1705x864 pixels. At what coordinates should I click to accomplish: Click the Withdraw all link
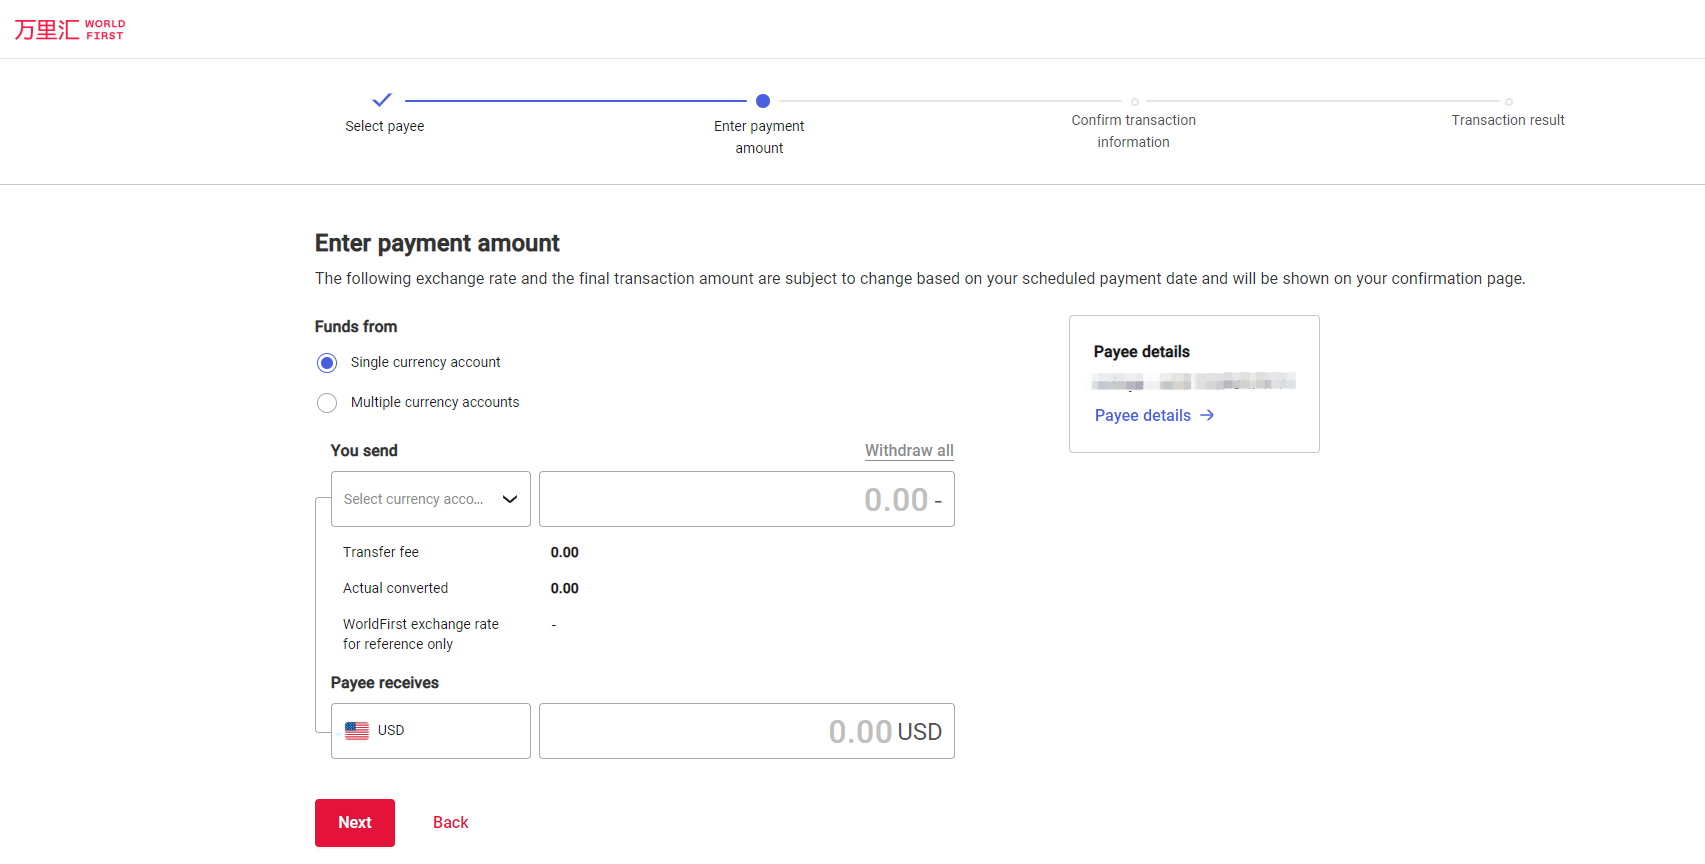pos(908,451)
